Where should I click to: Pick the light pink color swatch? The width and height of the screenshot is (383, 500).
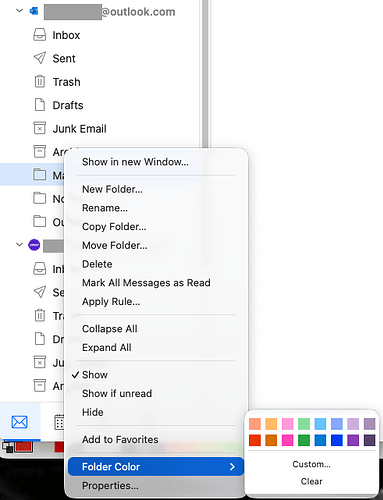[288, 424]
